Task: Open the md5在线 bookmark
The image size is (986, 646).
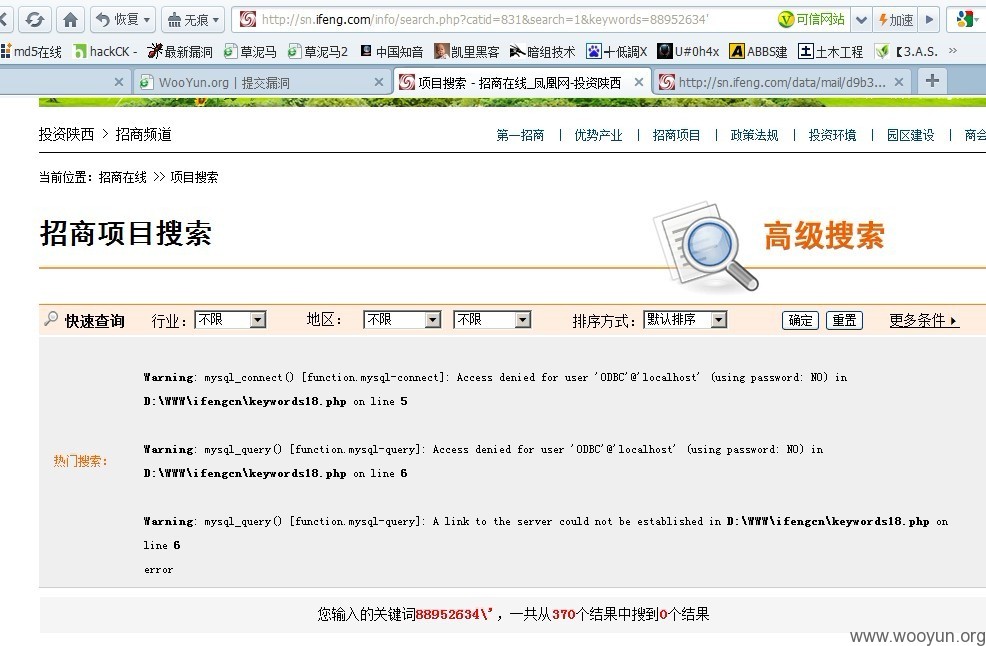Action: 31,52
